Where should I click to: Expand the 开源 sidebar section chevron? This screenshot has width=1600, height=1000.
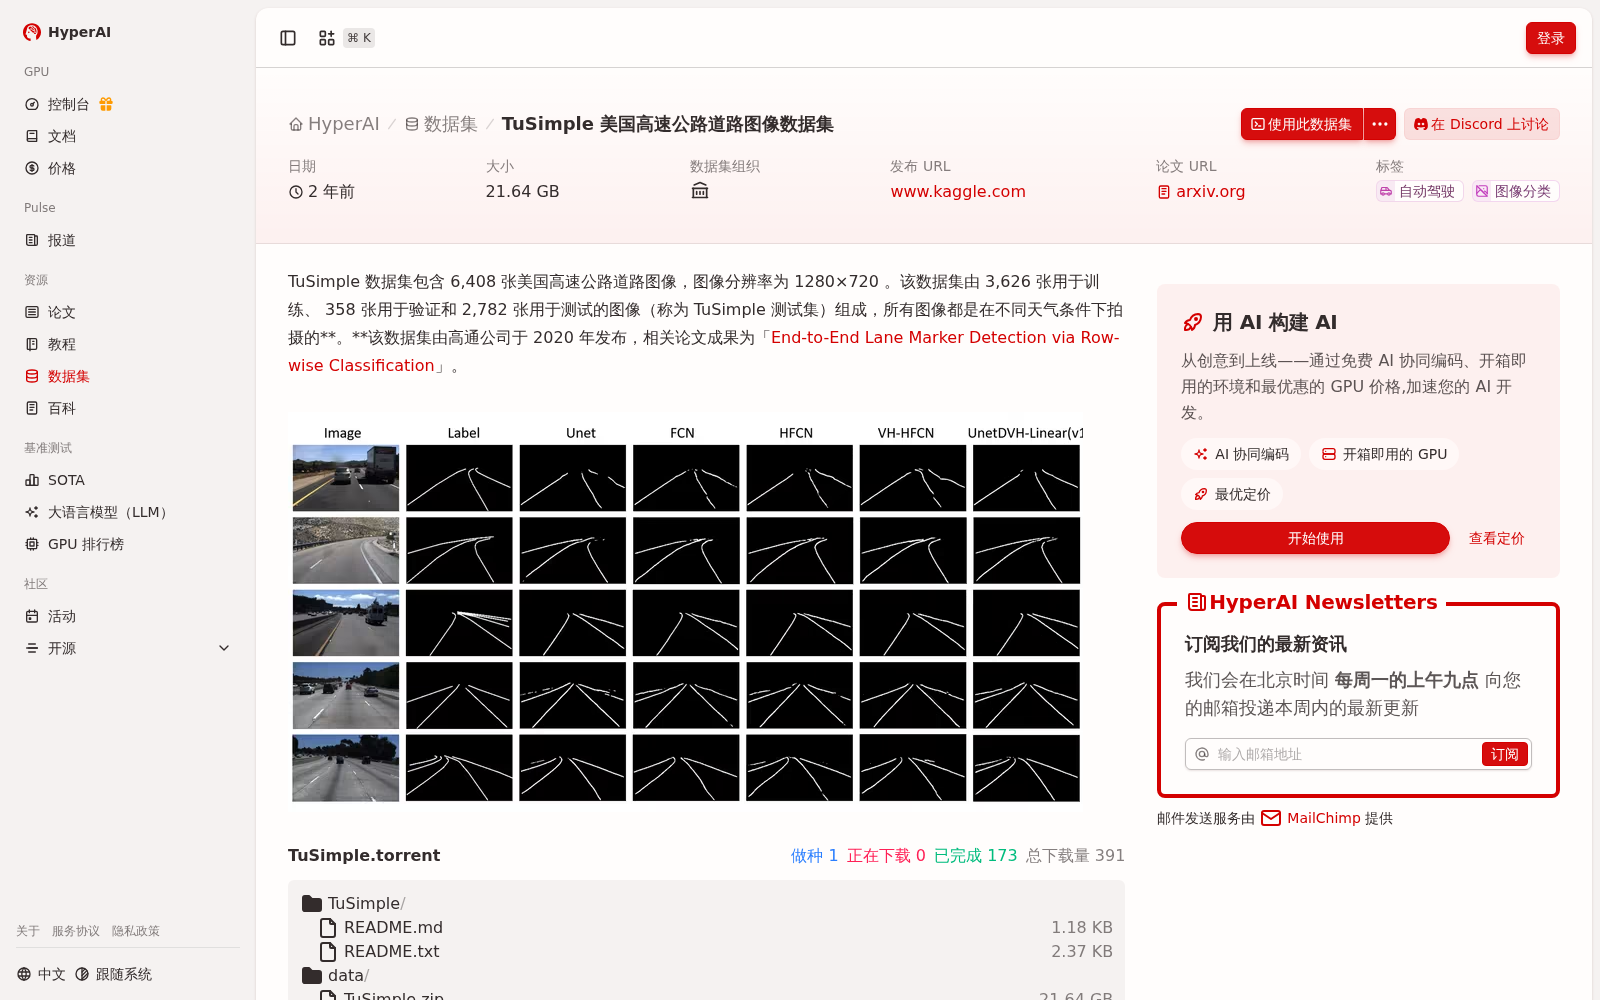point(224,648)
